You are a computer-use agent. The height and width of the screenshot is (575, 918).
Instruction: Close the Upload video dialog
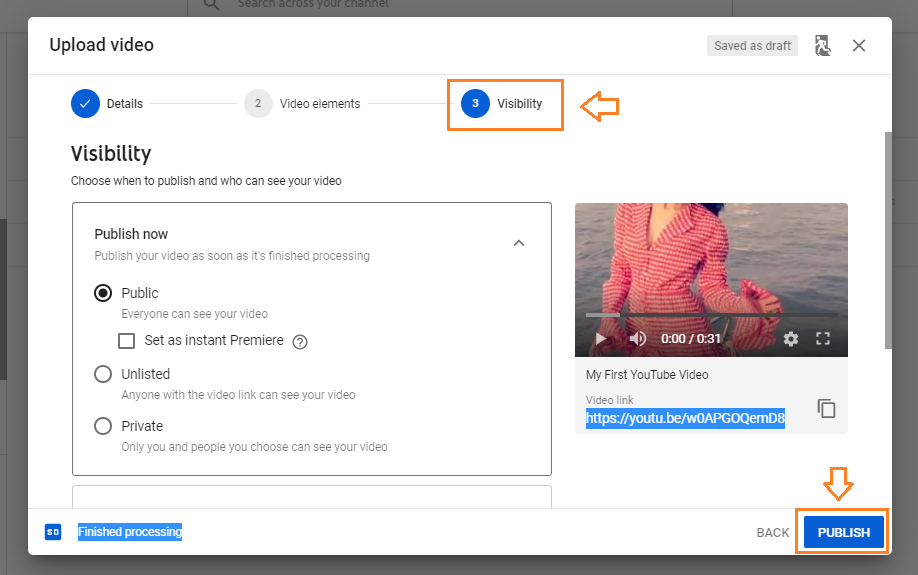pyautogui.click(x=859, y=46)
